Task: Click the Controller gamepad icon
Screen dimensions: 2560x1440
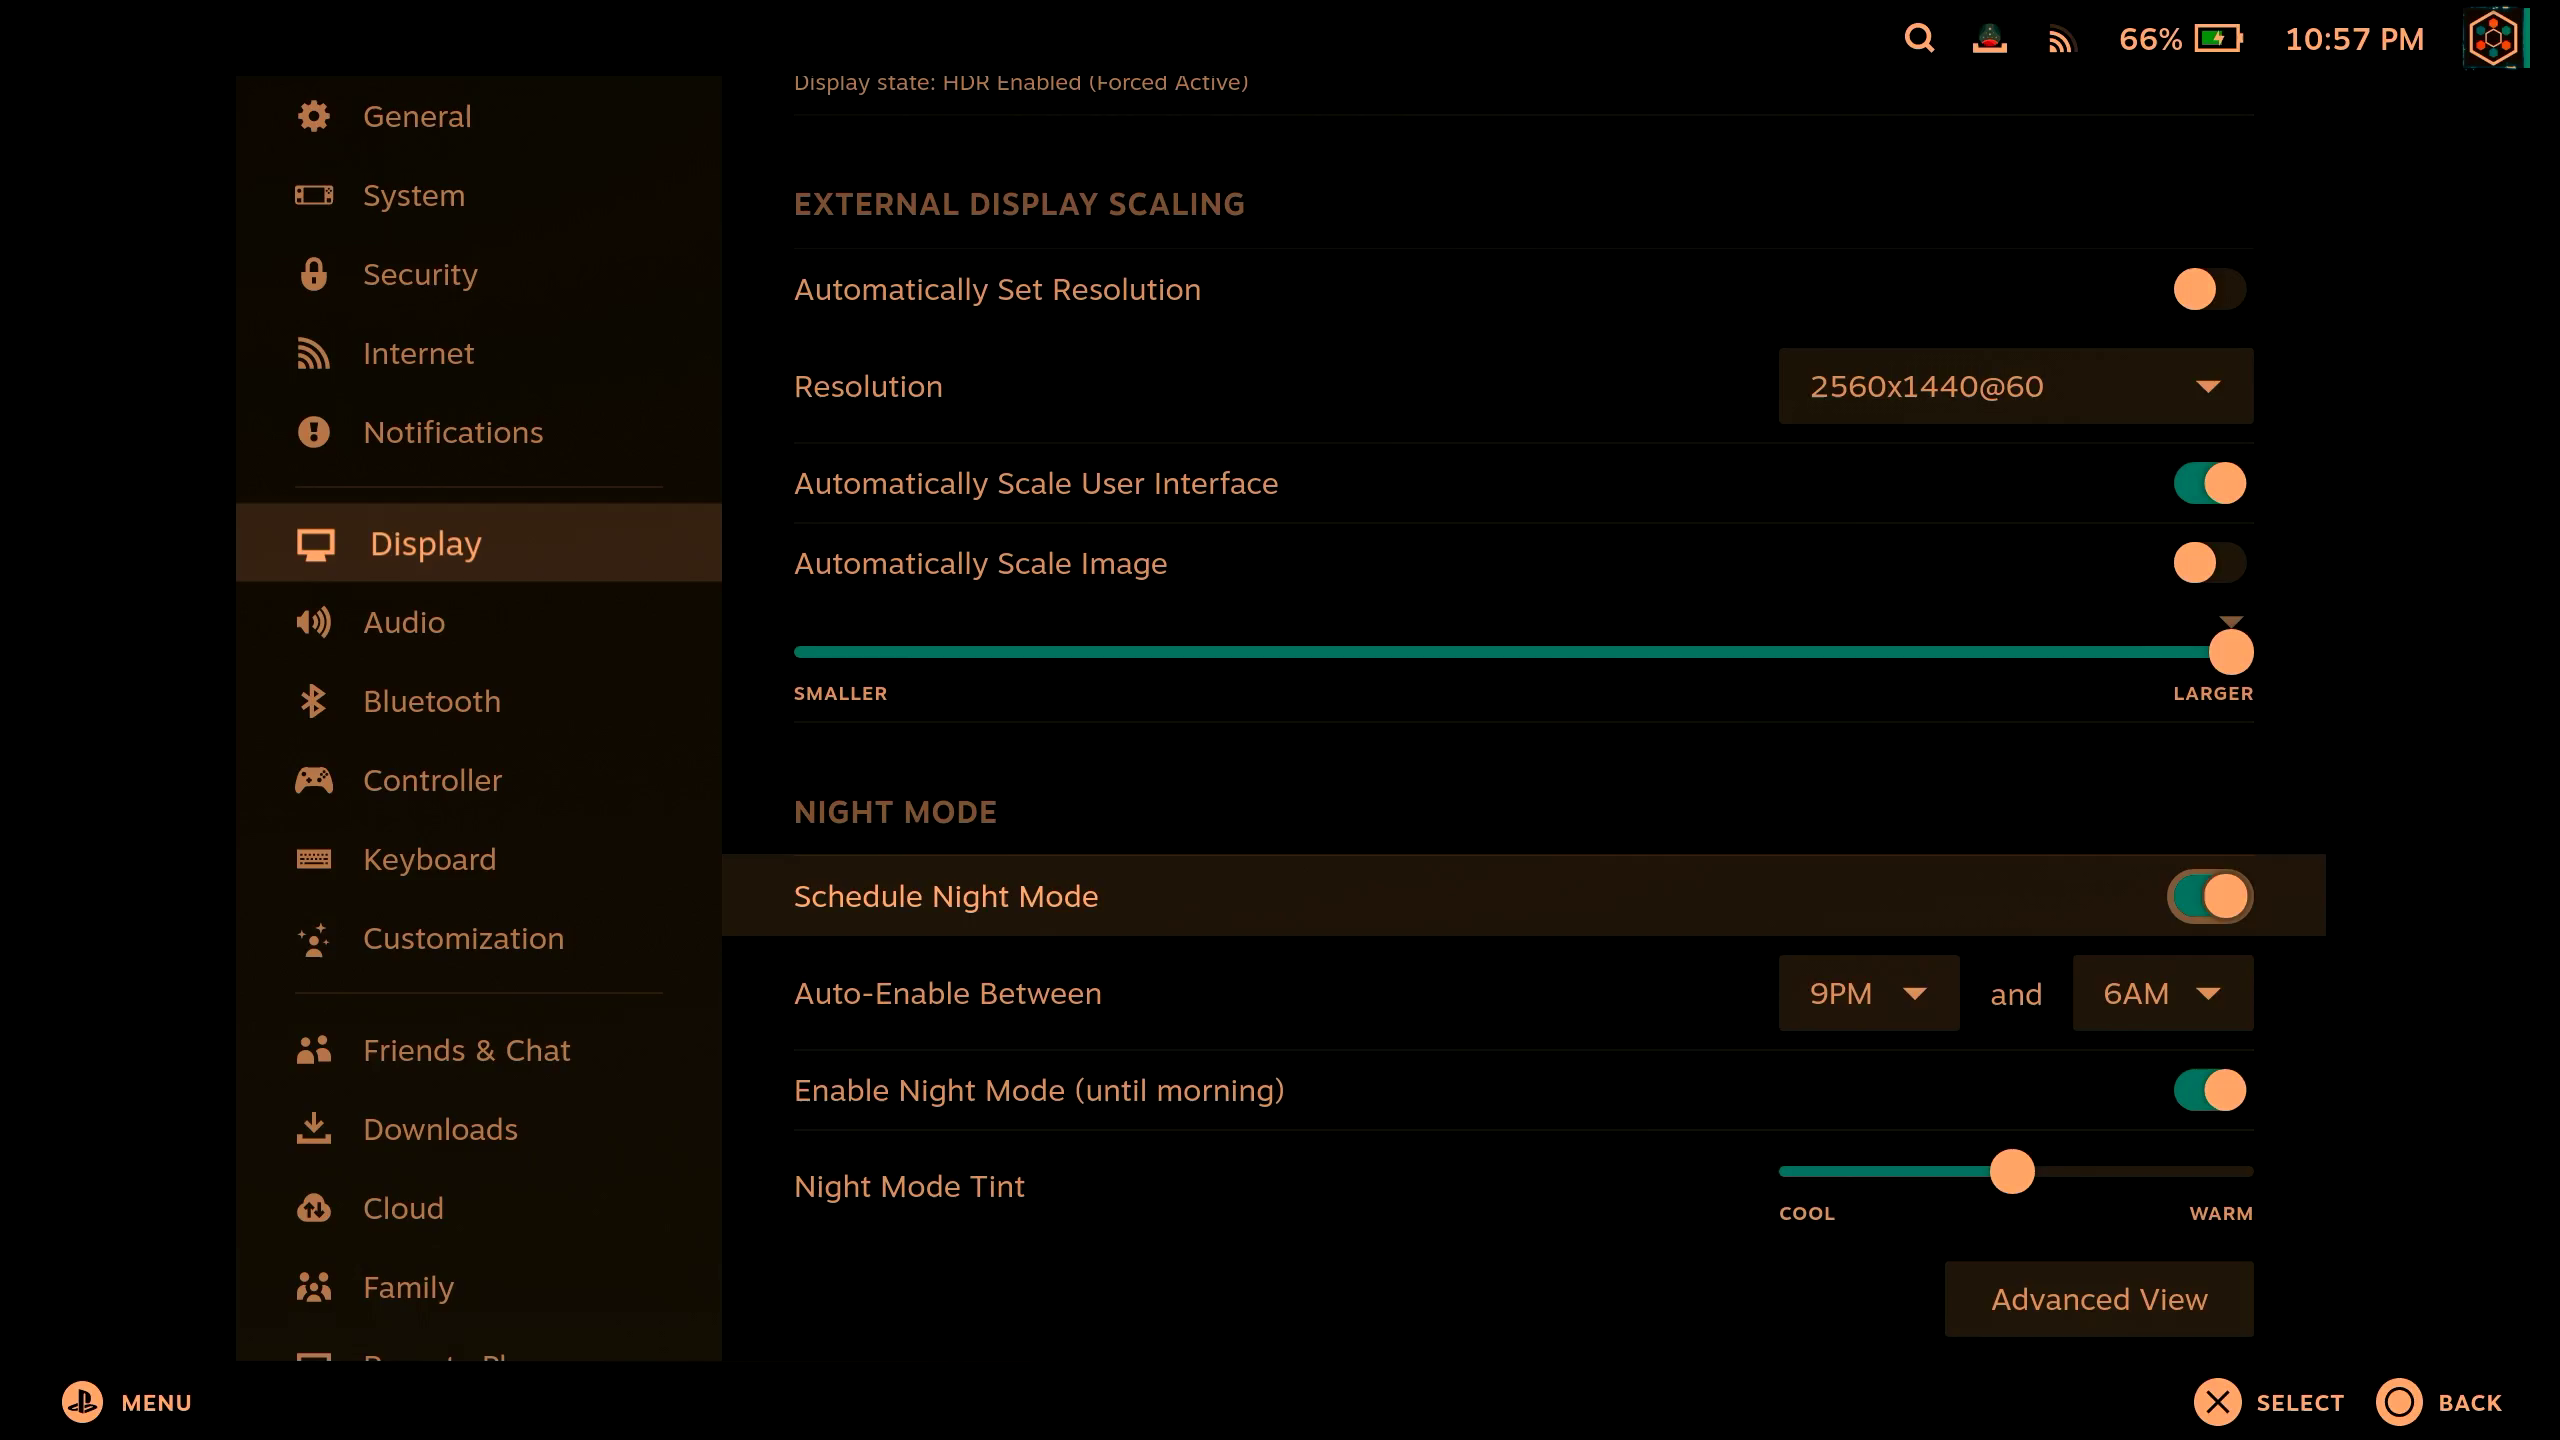Action: (313, 780)
